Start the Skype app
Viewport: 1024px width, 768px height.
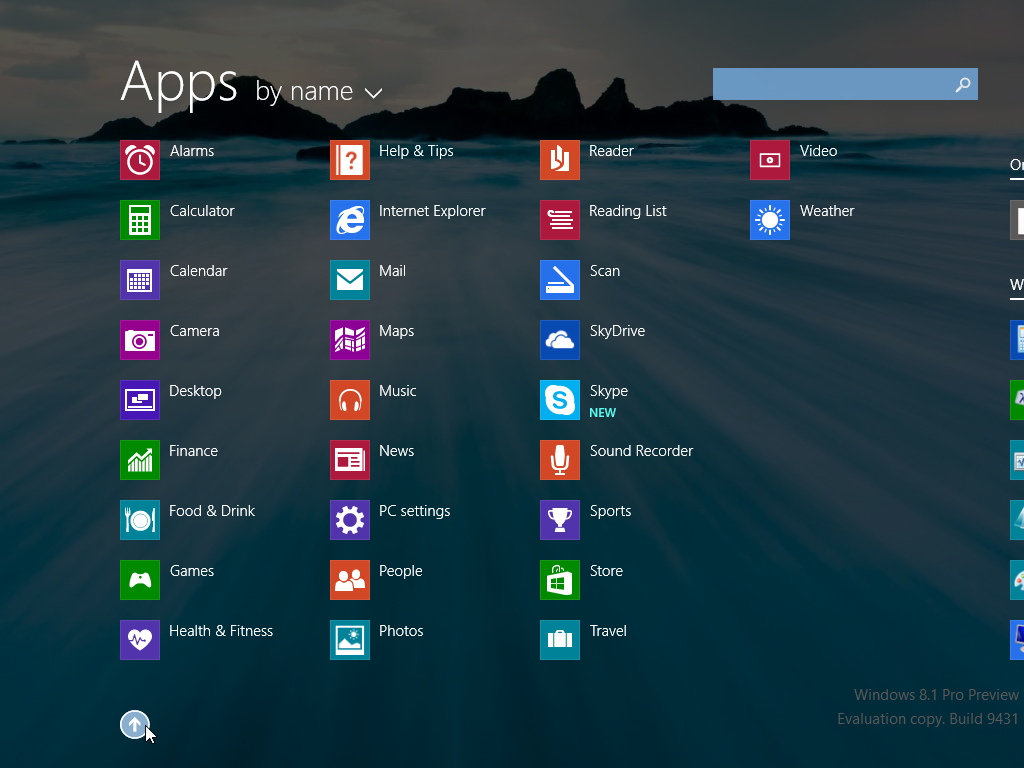(x=560, y=400)
